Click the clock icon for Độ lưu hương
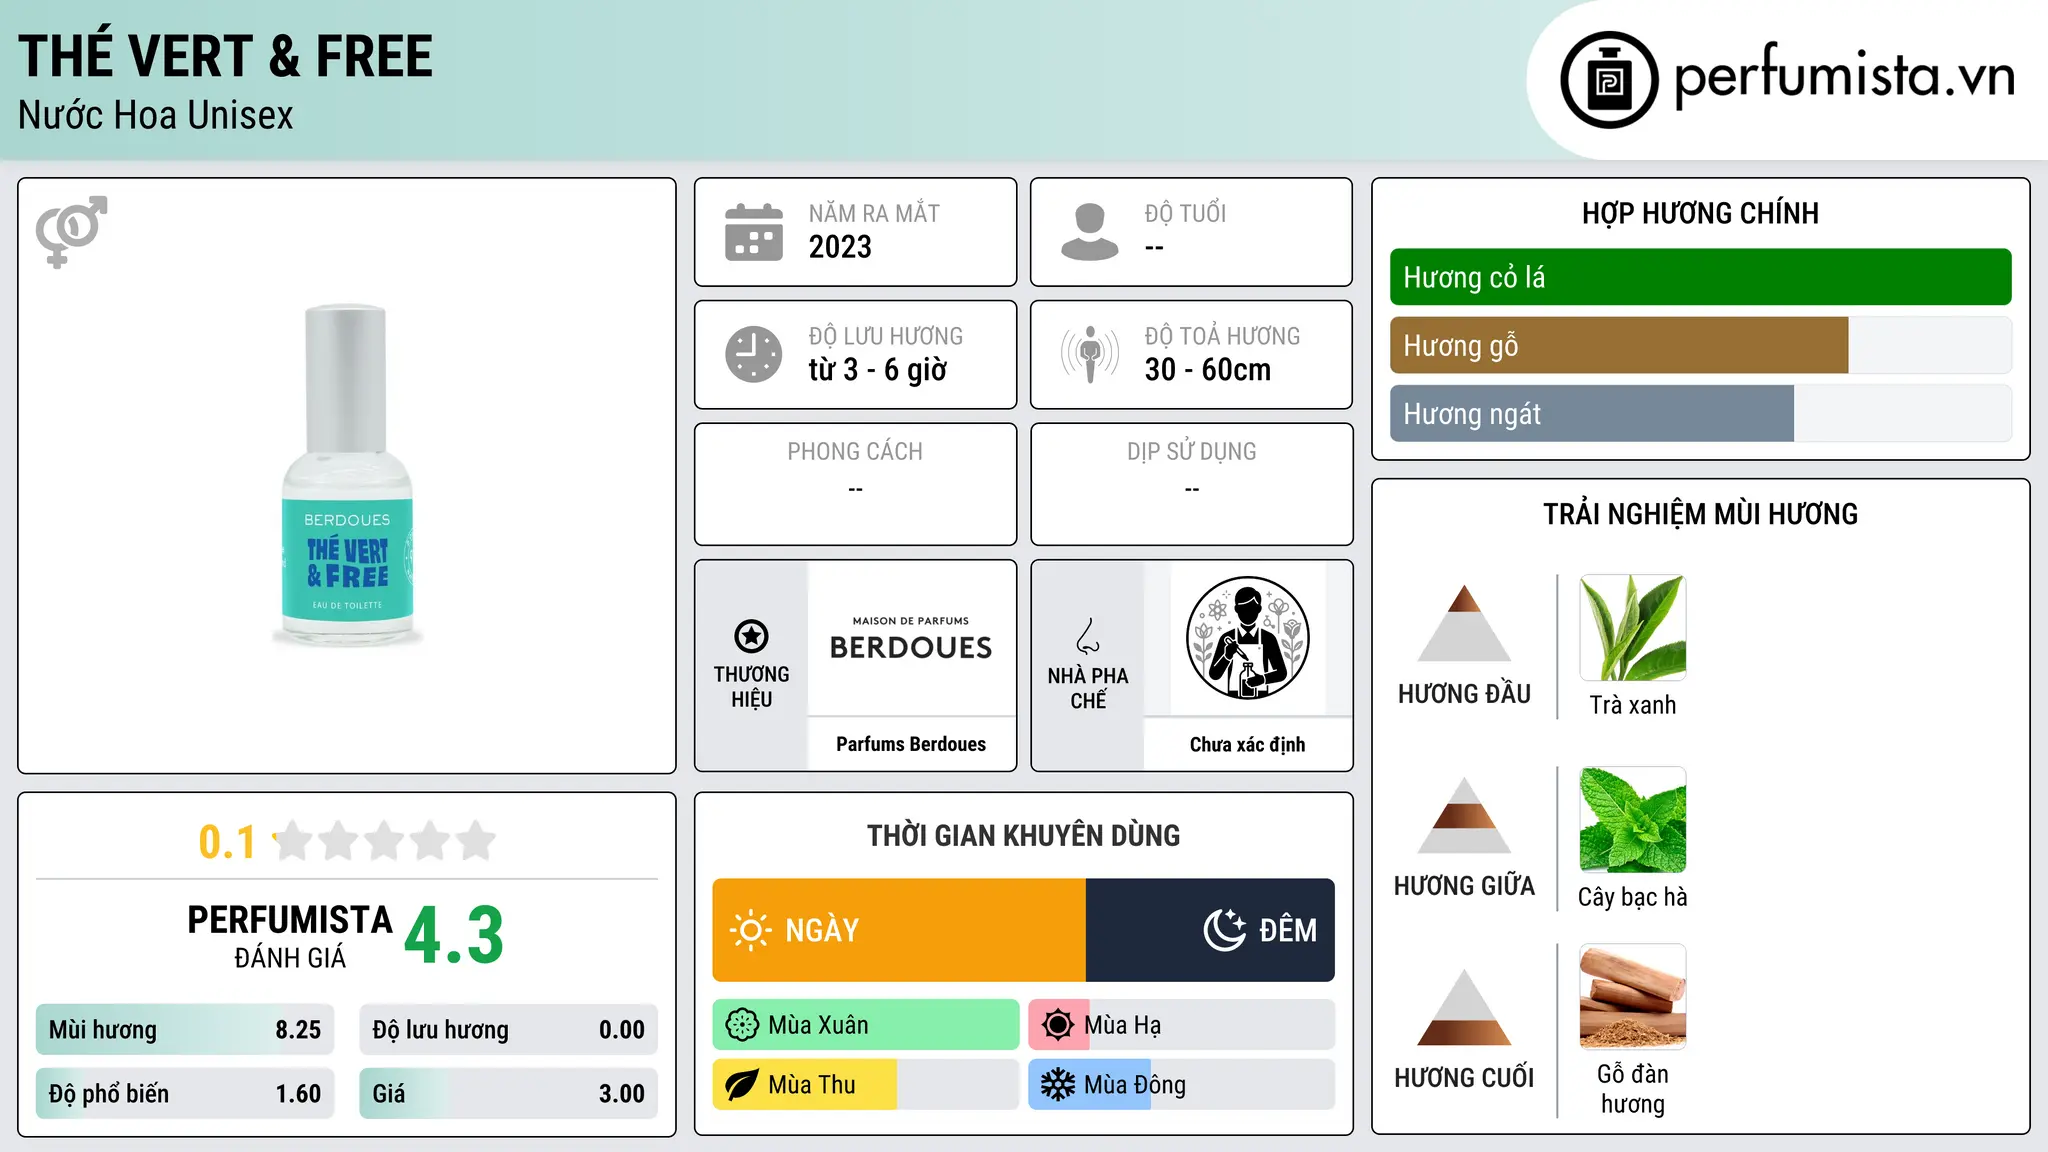This screenshot has height=1152, width=2048. (754, 354)
